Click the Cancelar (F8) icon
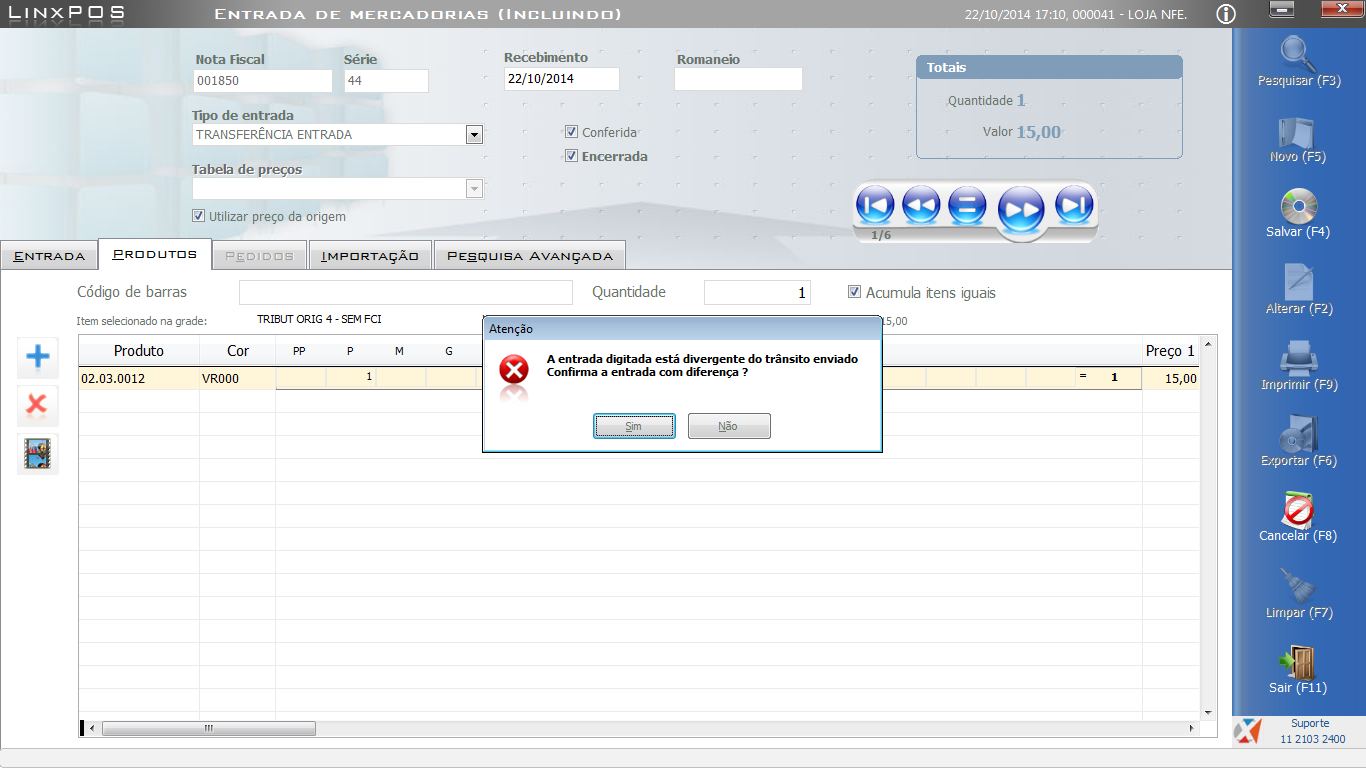This screenshot has width=1366, height=768. point(1298,510)
